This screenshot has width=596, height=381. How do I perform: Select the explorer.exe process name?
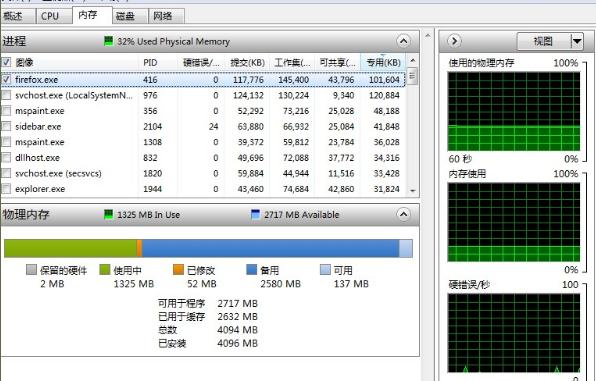coord(40,189)
